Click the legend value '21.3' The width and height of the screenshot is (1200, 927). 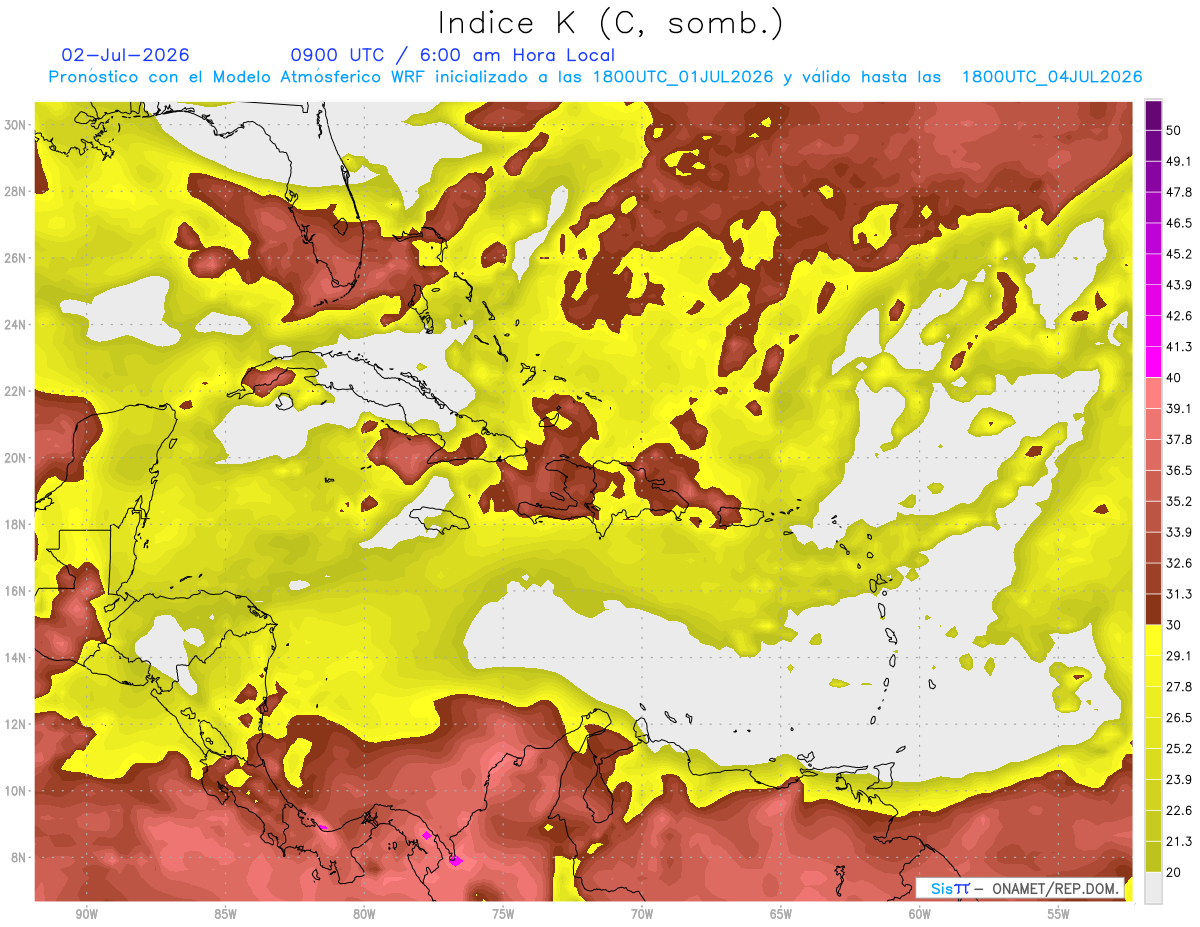(x=1178, y=841)
